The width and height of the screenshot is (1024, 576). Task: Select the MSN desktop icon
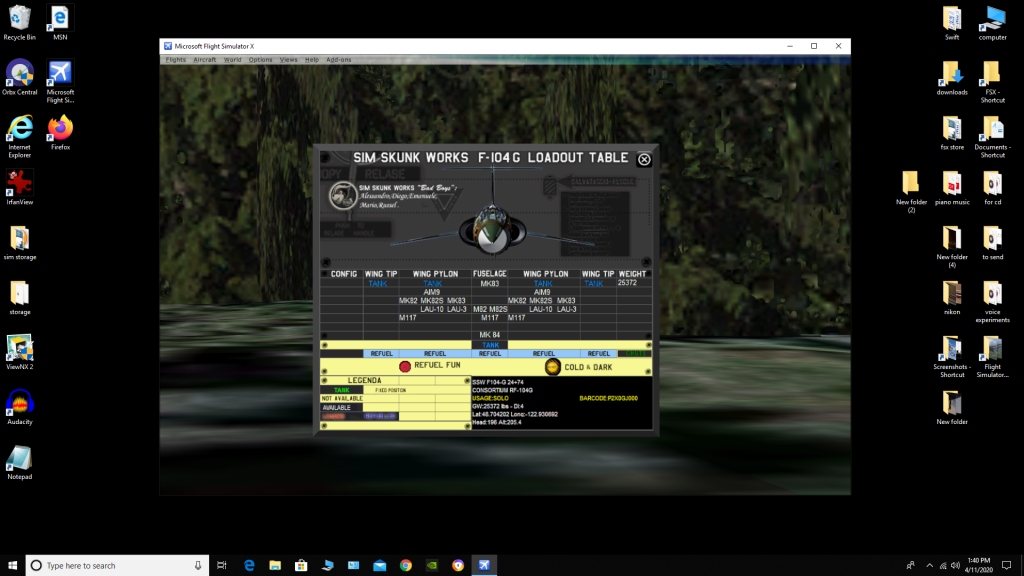pyautogui.click(x=59, y=23)
